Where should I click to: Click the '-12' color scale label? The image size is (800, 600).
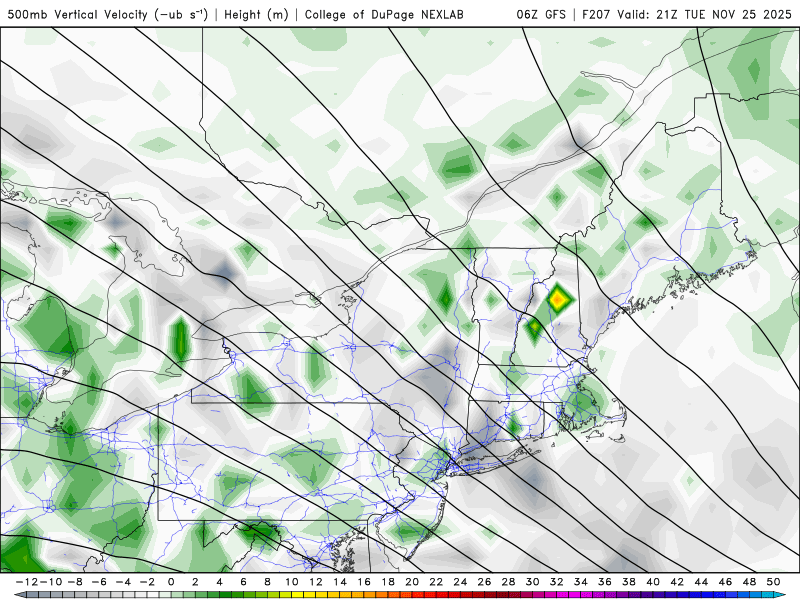pos(26,582)
